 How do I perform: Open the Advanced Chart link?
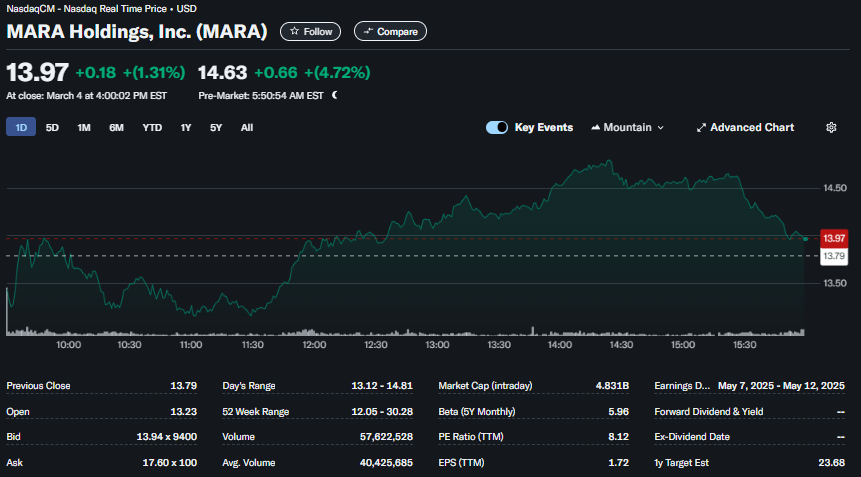click(745, 127)
